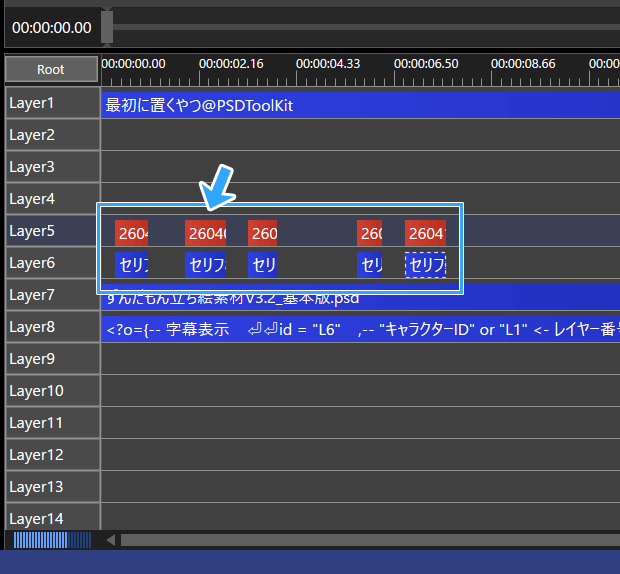Click the scrollbar left arrow at the bottom
This screenshot has height=574, width=620.
[x=111, y=540]
